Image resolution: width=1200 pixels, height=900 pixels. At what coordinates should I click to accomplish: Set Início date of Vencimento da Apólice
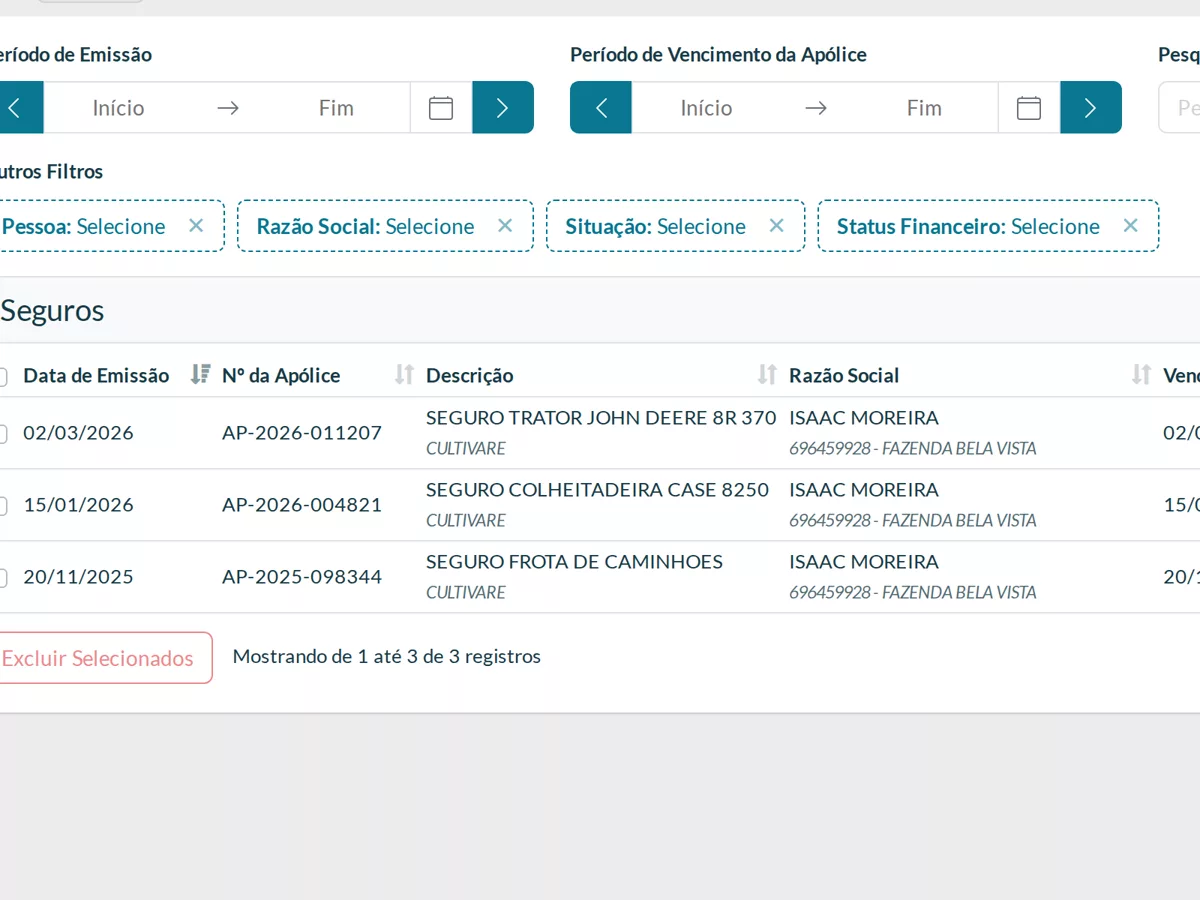click(x=707, y=108)
